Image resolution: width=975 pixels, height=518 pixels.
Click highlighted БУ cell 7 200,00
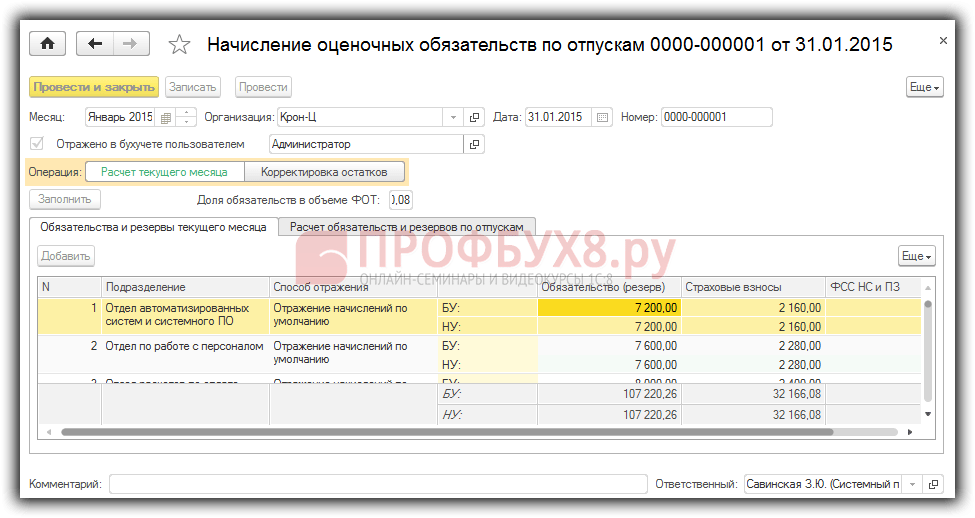[609, 308]
